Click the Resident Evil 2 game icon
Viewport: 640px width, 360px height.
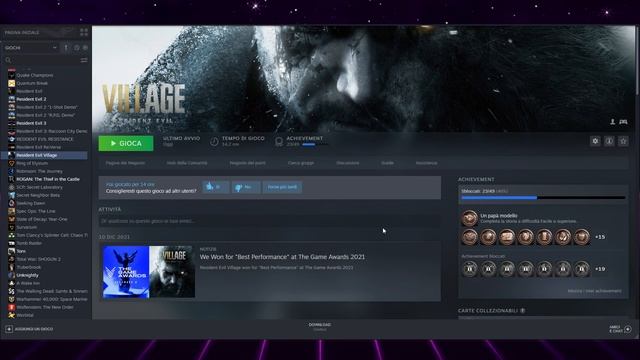point(11,99)
